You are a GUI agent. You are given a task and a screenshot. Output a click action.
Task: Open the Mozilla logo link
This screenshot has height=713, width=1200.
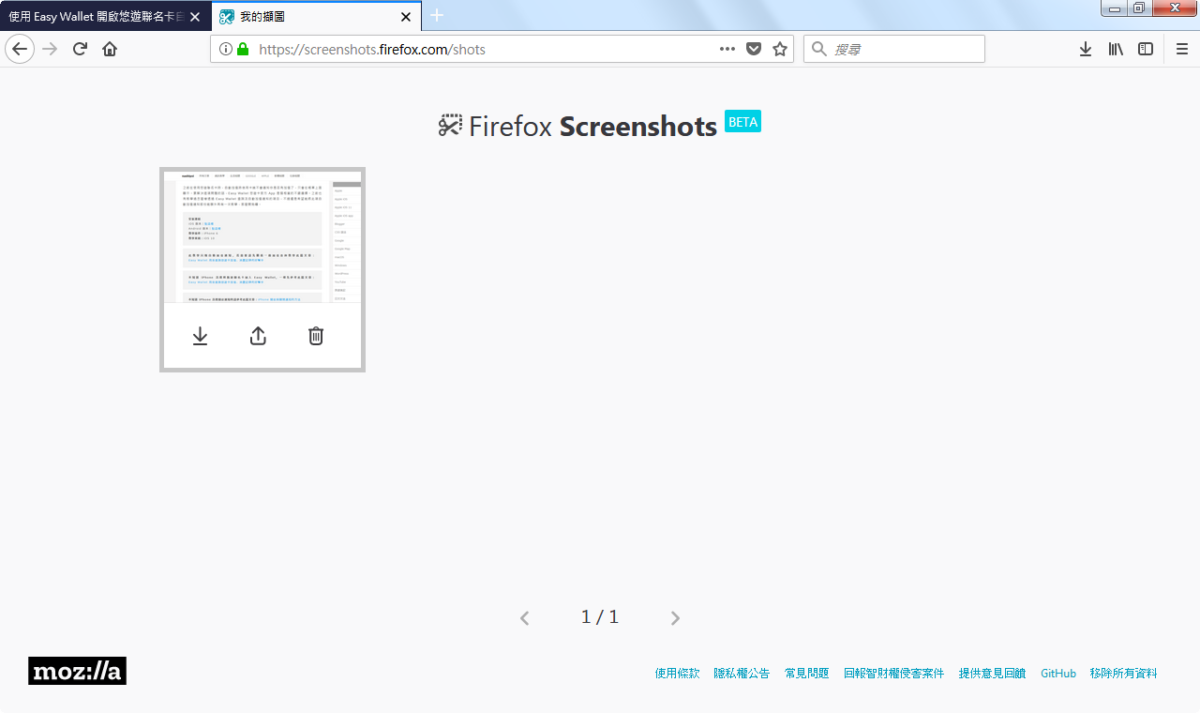(x=77, y=671)
